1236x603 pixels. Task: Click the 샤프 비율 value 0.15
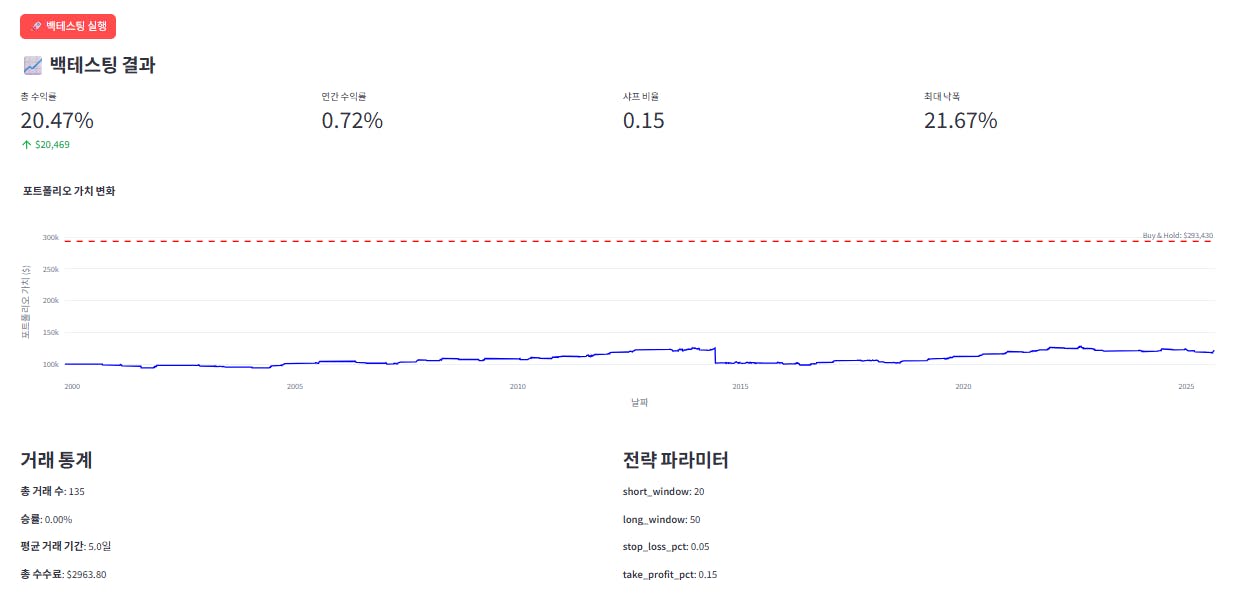point(643,121)
